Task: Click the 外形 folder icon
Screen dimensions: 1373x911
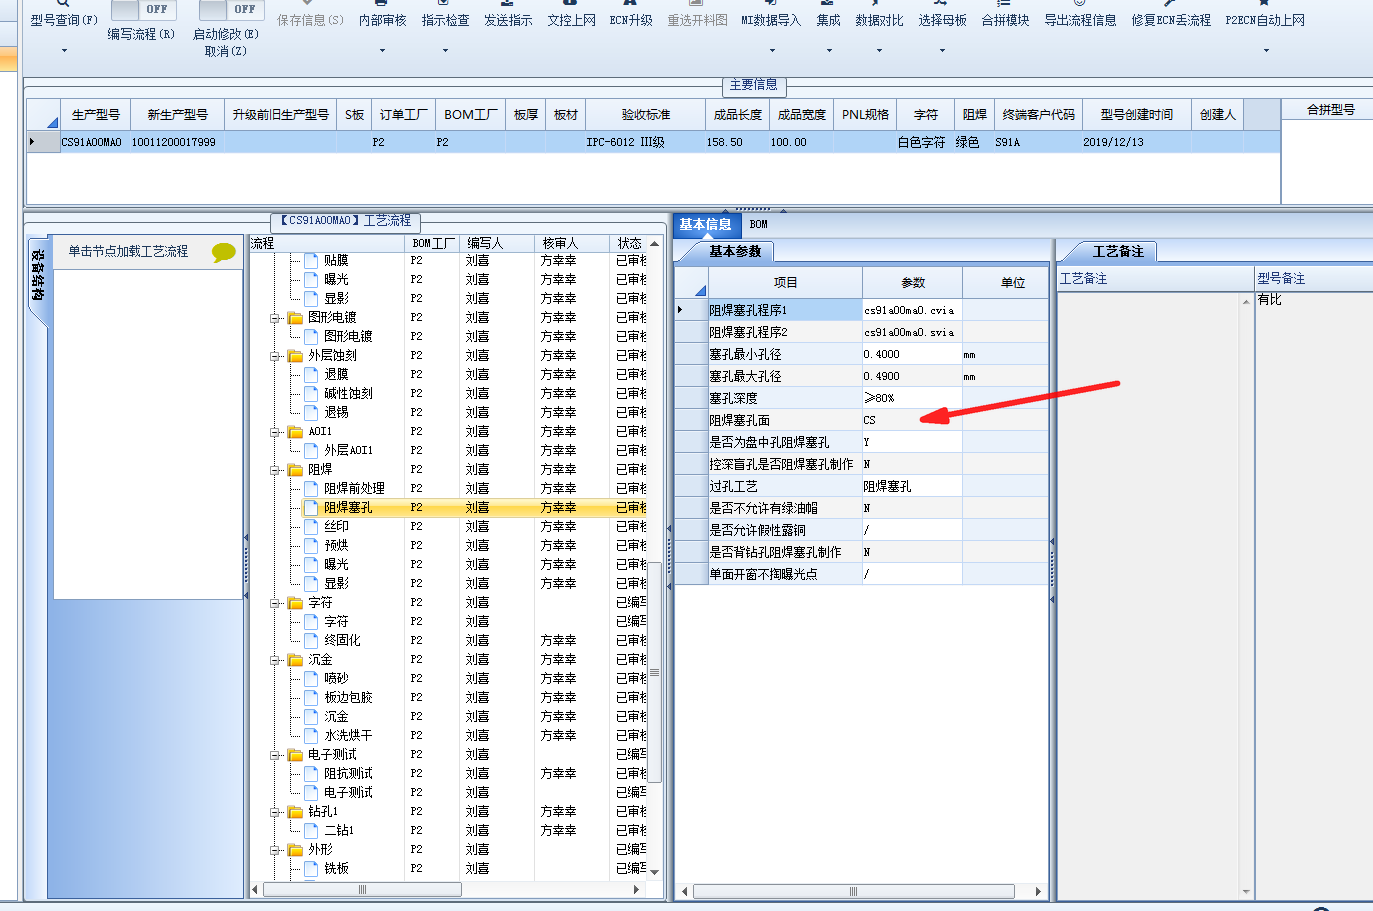Action: click(x=295, y=849)
